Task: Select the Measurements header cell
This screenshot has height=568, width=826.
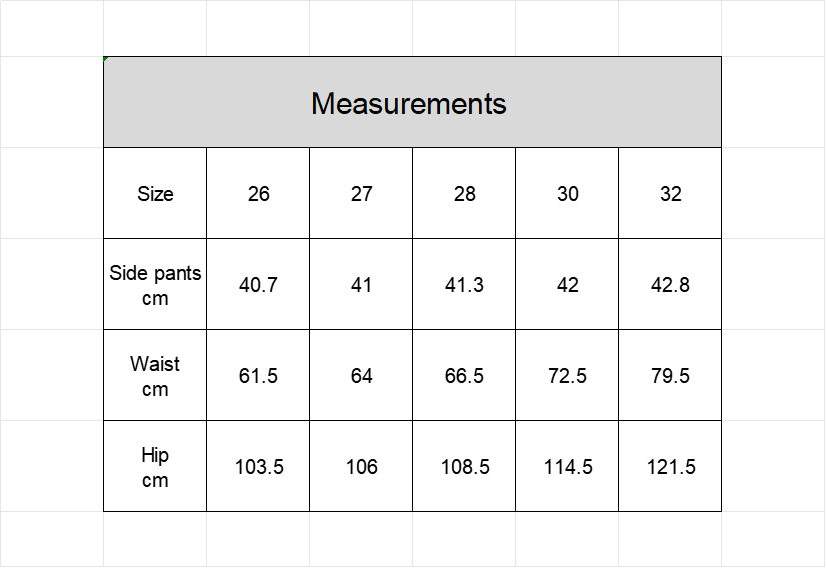Action: click(412, 102)
